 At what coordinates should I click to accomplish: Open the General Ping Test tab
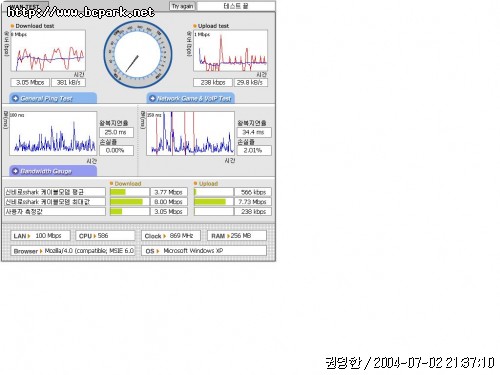53,98
